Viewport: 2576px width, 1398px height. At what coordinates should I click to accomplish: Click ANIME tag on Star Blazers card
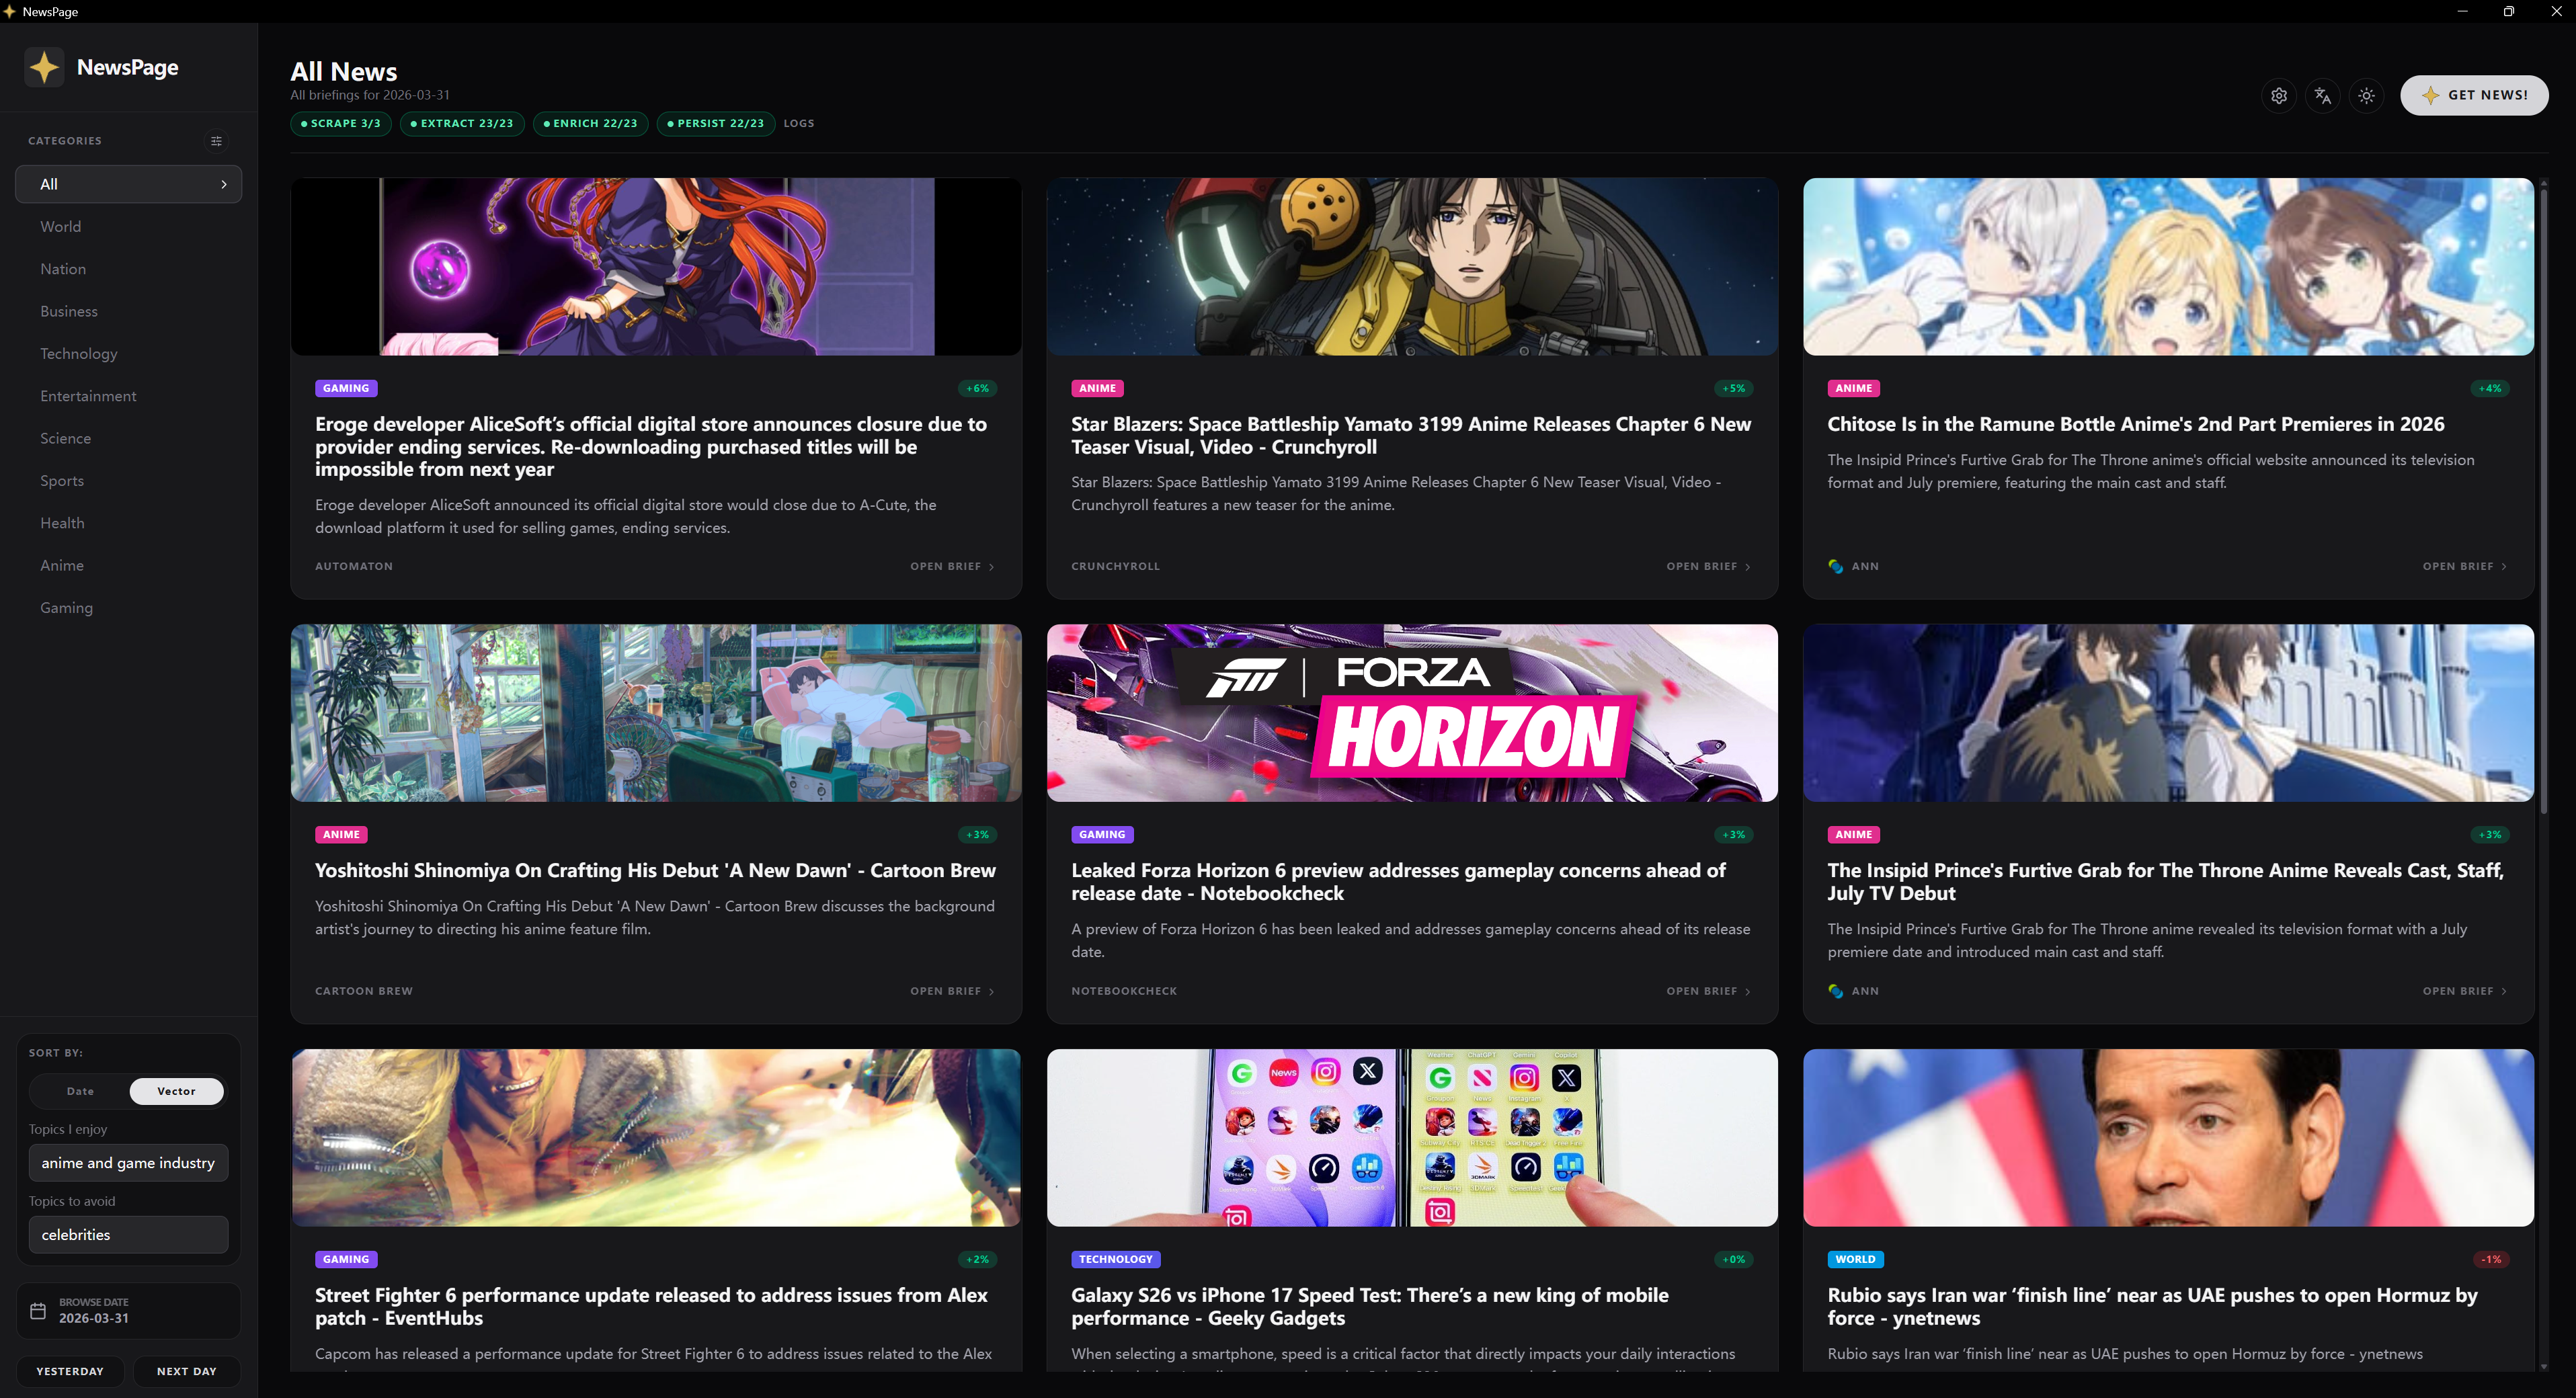pos(1097,388)
